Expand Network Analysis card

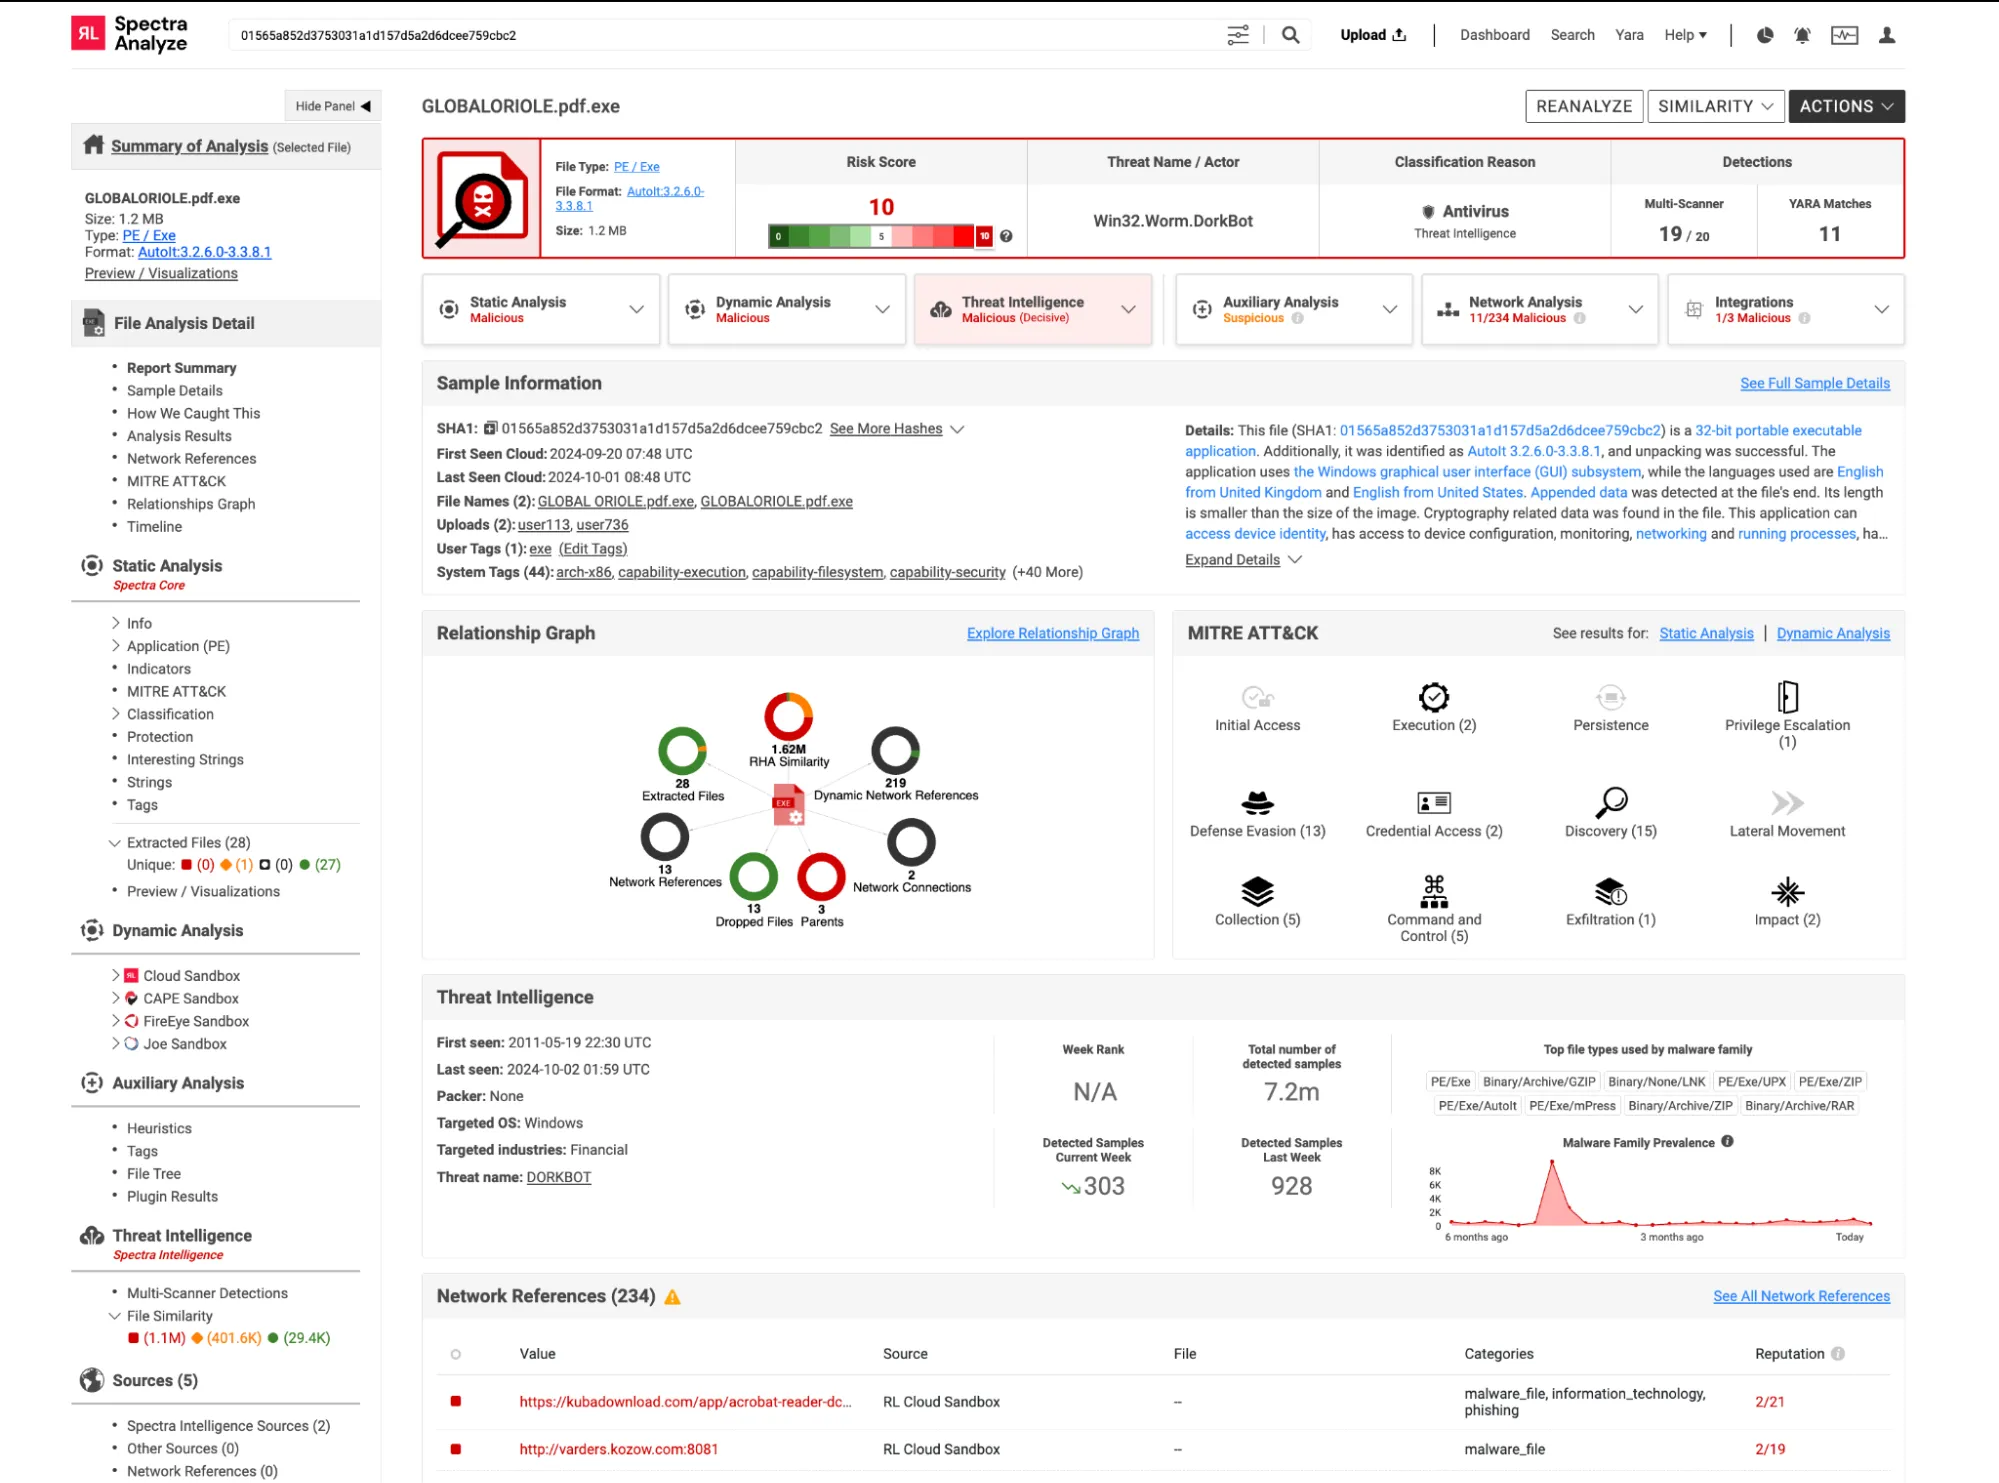[1540, 310]
